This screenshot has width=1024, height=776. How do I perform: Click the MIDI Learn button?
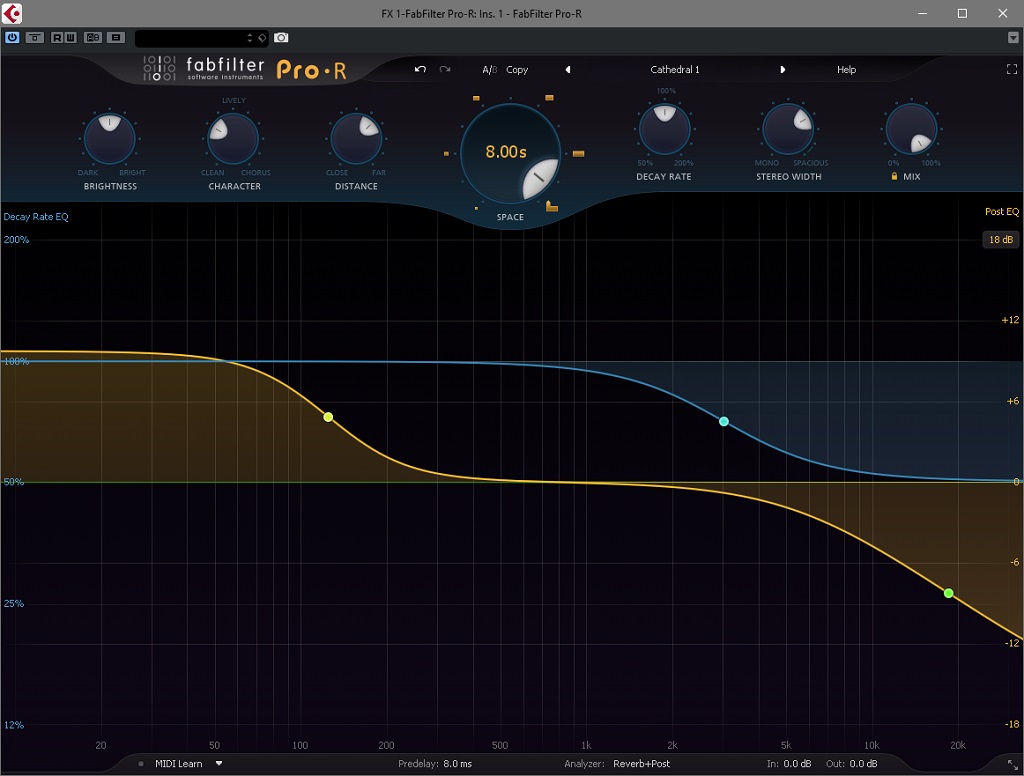click(178, 764)
